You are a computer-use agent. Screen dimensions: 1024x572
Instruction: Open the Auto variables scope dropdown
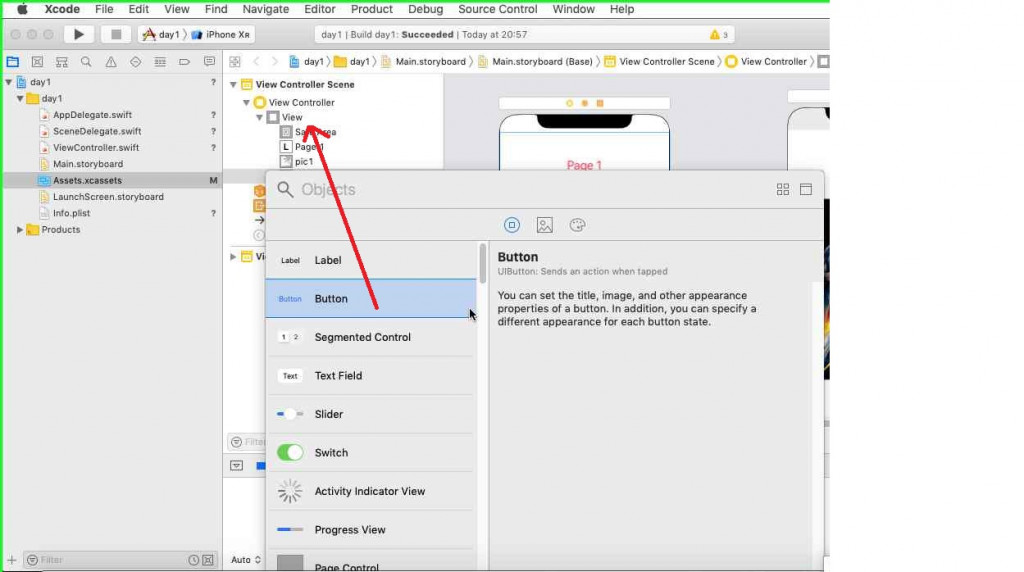point(246,560)
